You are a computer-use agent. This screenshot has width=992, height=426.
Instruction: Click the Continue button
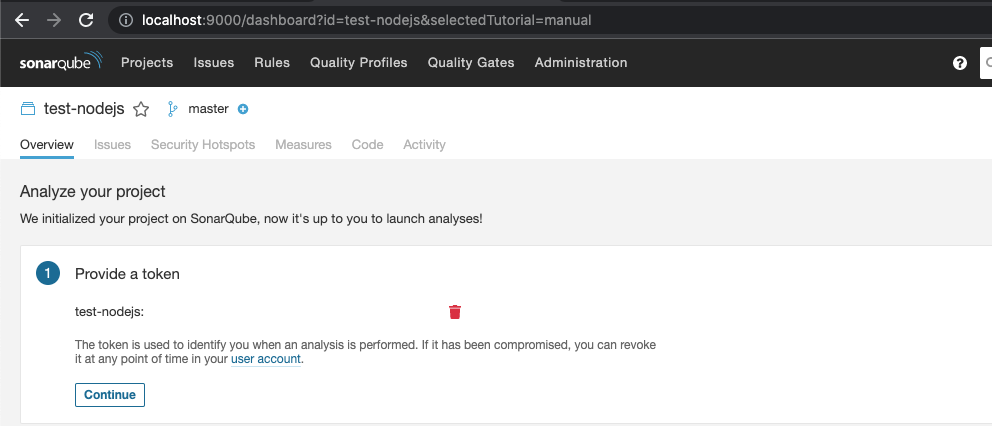(x=110, y=394)
